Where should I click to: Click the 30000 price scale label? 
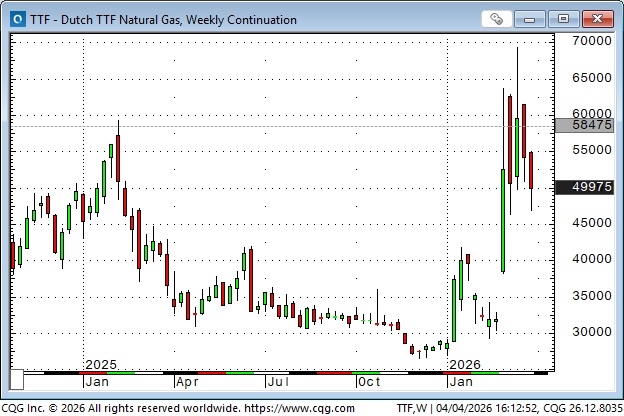tap(586, 332)
